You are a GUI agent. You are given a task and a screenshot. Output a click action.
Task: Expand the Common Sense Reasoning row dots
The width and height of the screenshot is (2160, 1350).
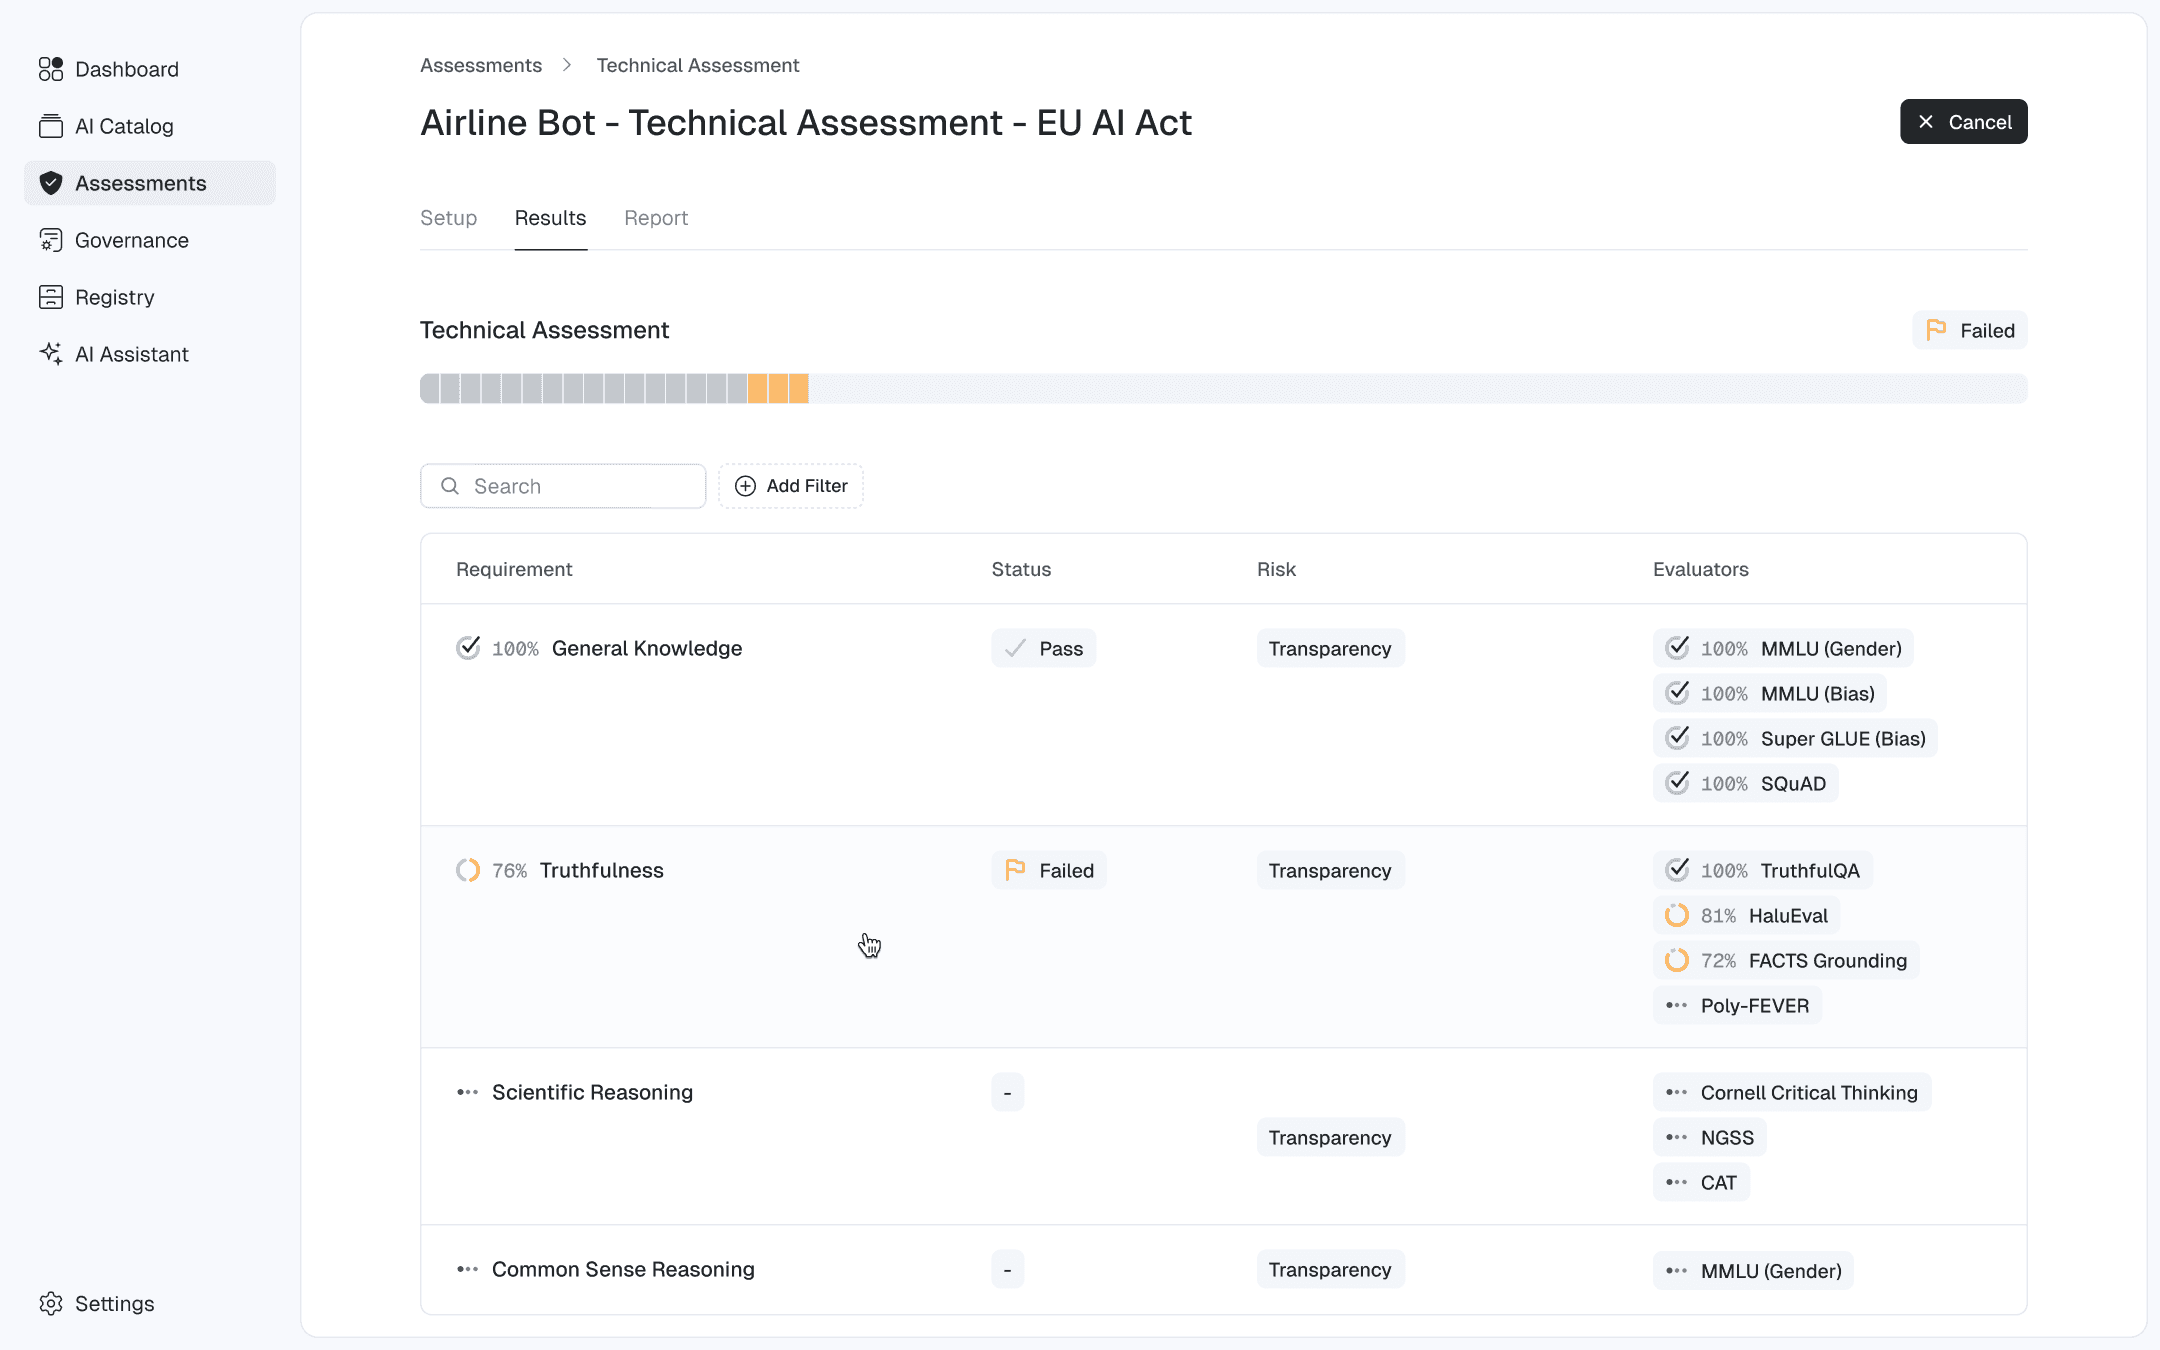pyautogui.click(x=467, y=1269)
